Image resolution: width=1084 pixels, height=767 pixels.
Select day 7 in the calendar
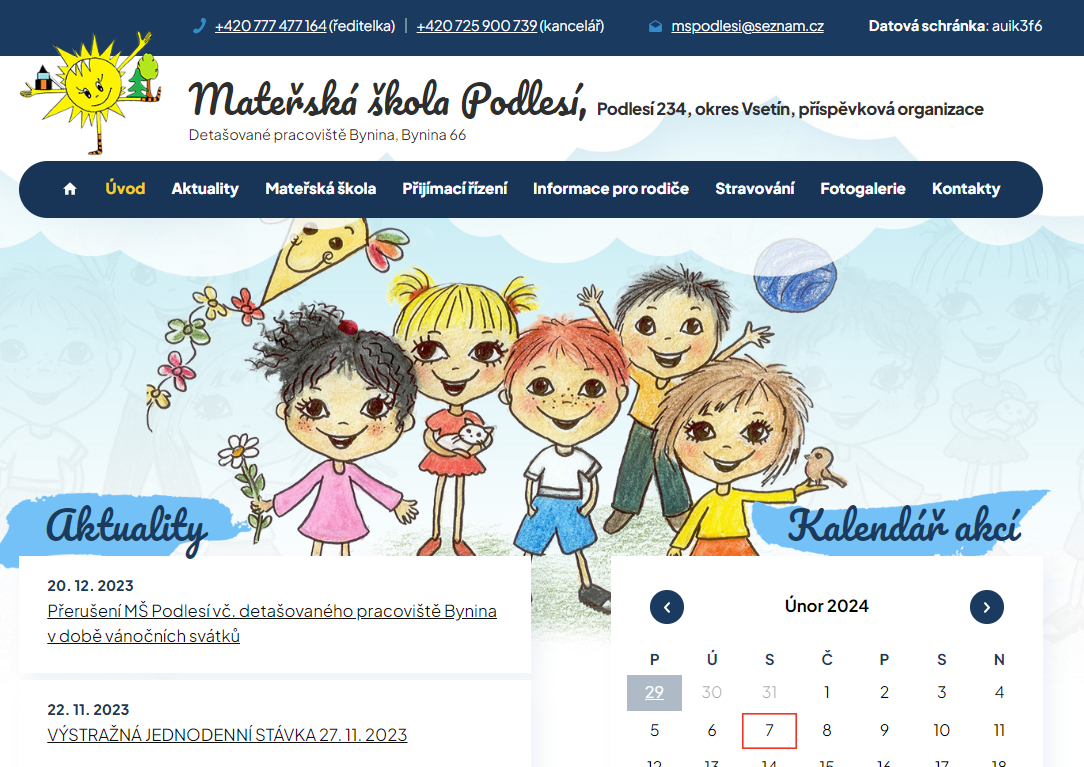click(769, 731)
